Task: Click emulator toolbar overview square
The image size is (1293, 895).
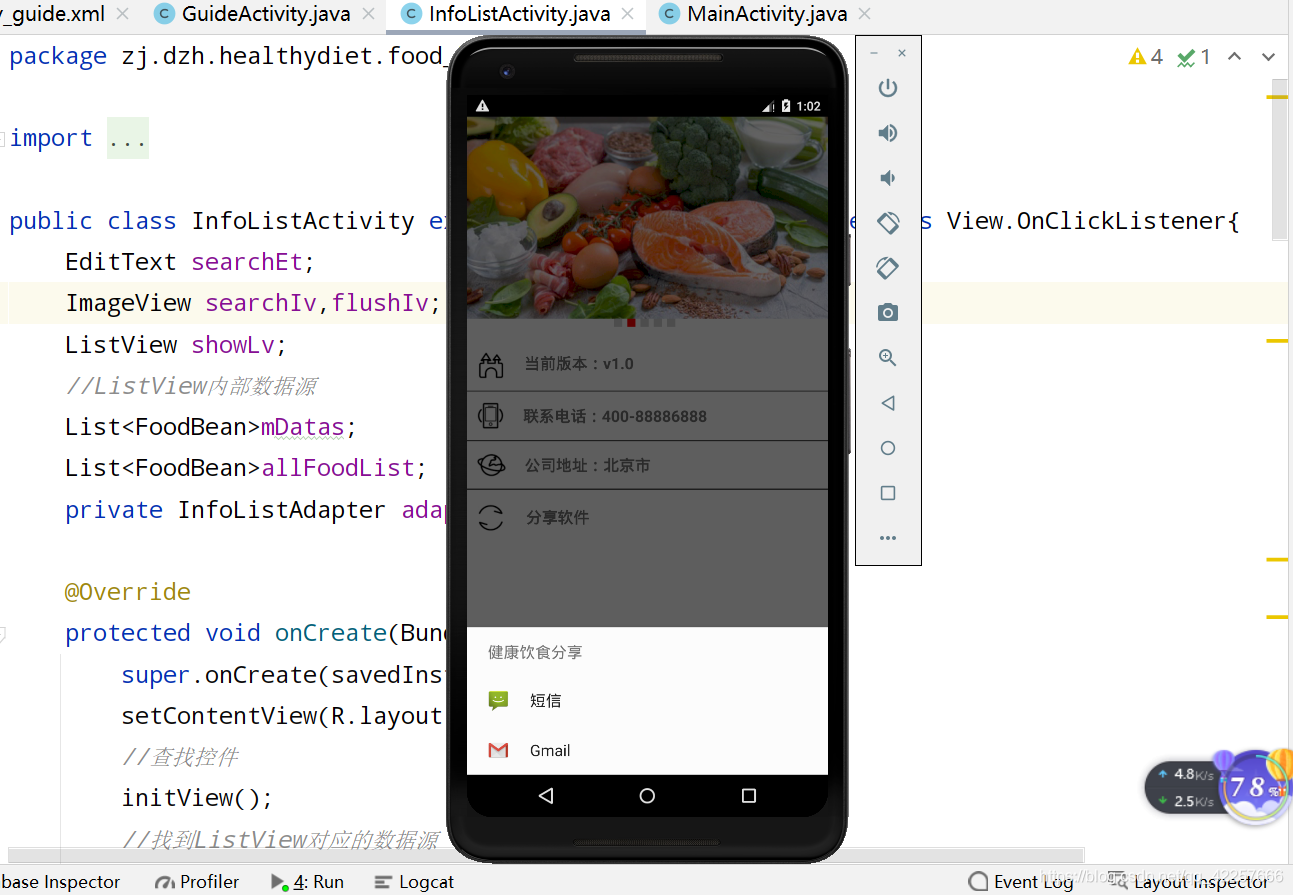Action: tap(888, 493)
